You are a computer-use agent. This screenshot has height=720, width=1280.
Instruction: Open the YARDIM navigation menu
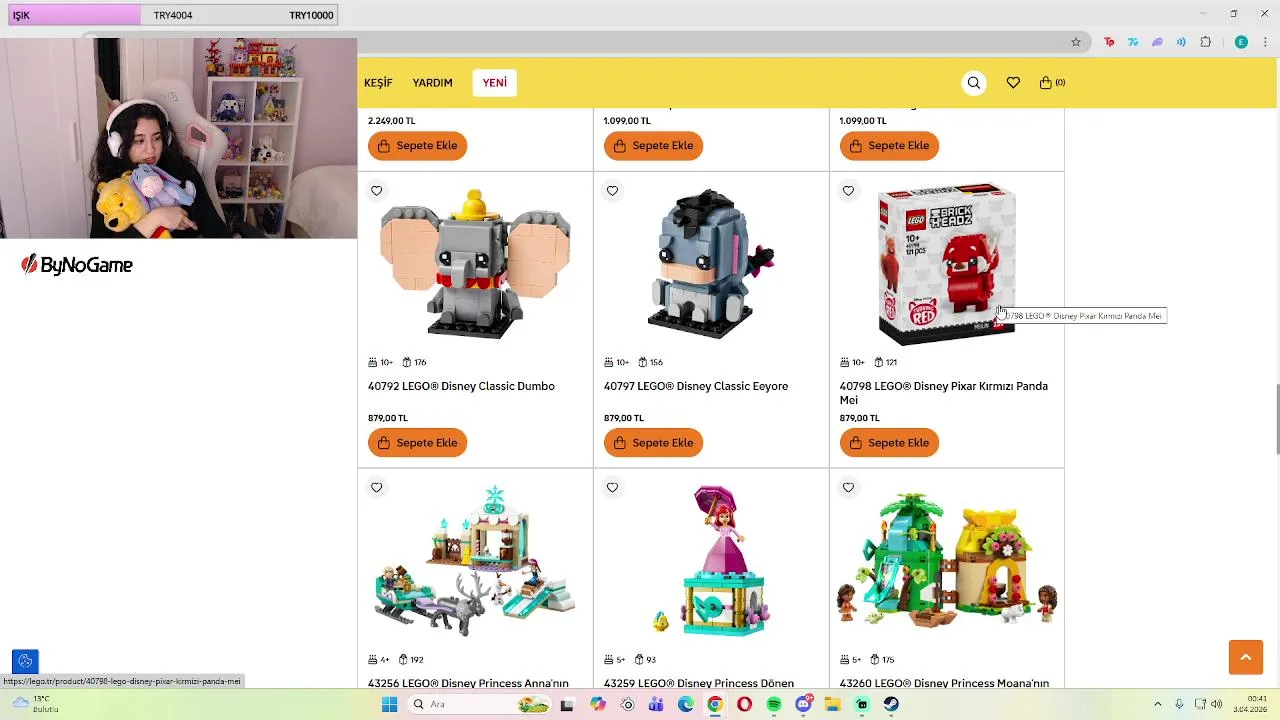(x=433, y=83)
